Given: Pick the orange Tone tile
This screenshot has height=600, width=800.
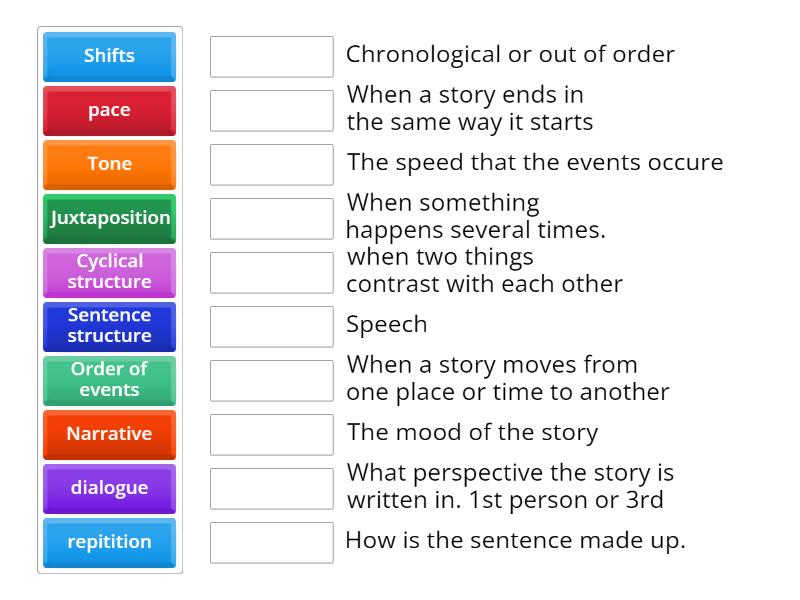Looking at the screenshot, I should pyautogui.click(x=109, y=164).
